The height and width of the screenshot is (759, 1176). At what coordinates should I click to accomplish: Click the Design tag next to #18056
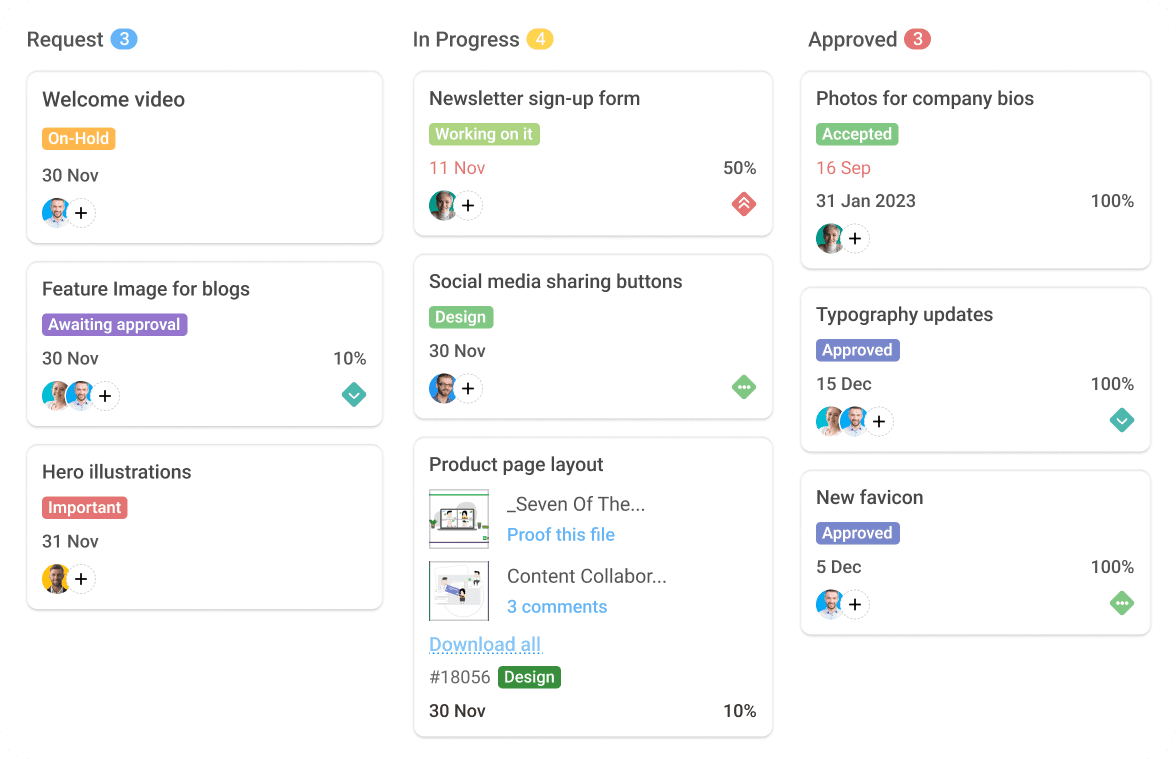(x=528, y=677)
